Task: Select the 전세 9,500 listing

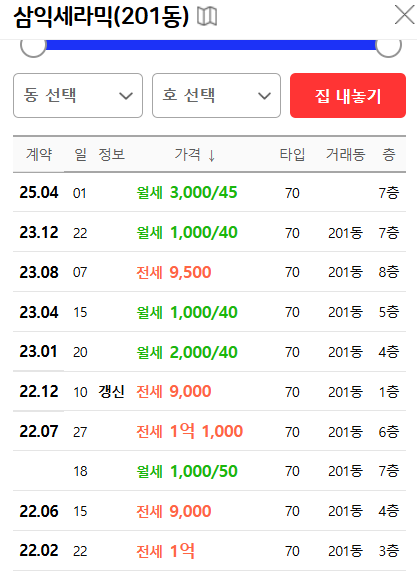Action: coord(174,272)
